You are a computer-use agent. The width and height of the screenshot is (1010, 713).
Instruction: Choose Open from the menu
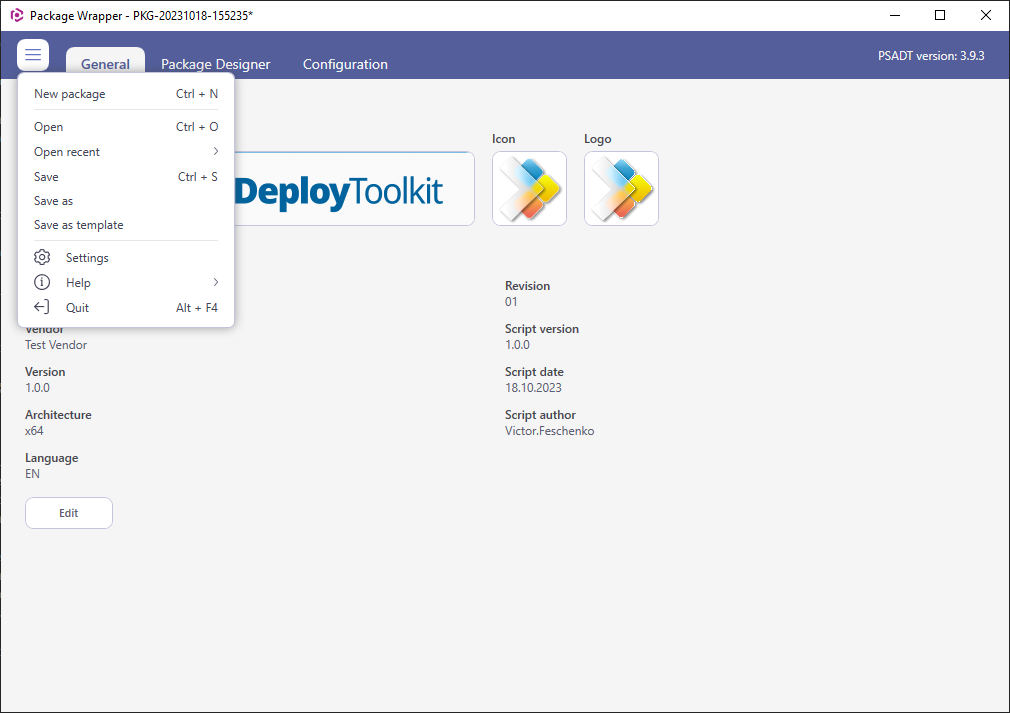pos(126,127)
